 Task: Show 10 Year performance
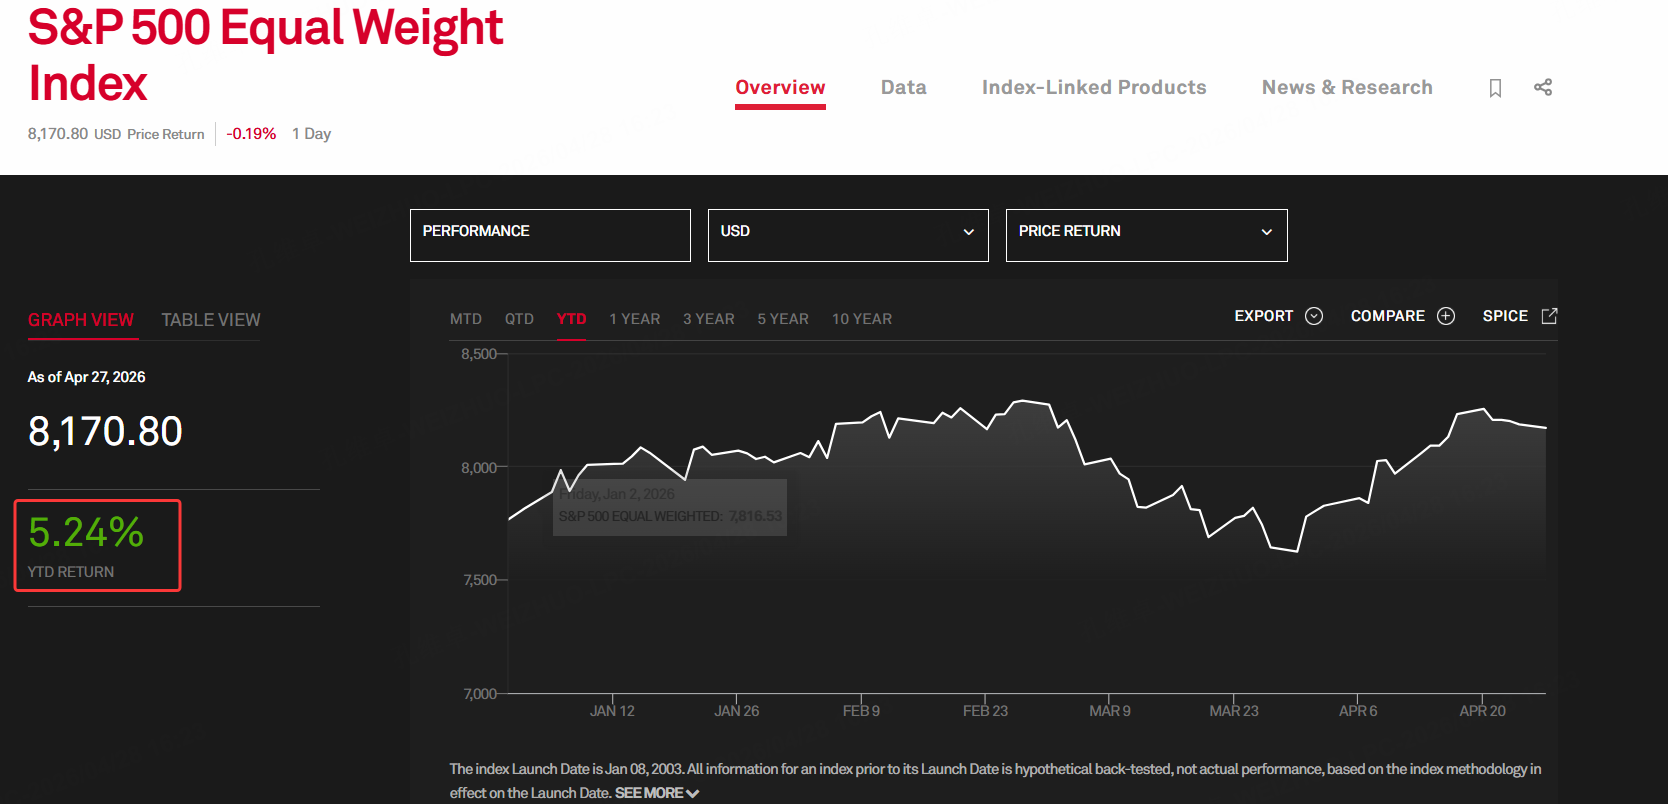(862, 319)
